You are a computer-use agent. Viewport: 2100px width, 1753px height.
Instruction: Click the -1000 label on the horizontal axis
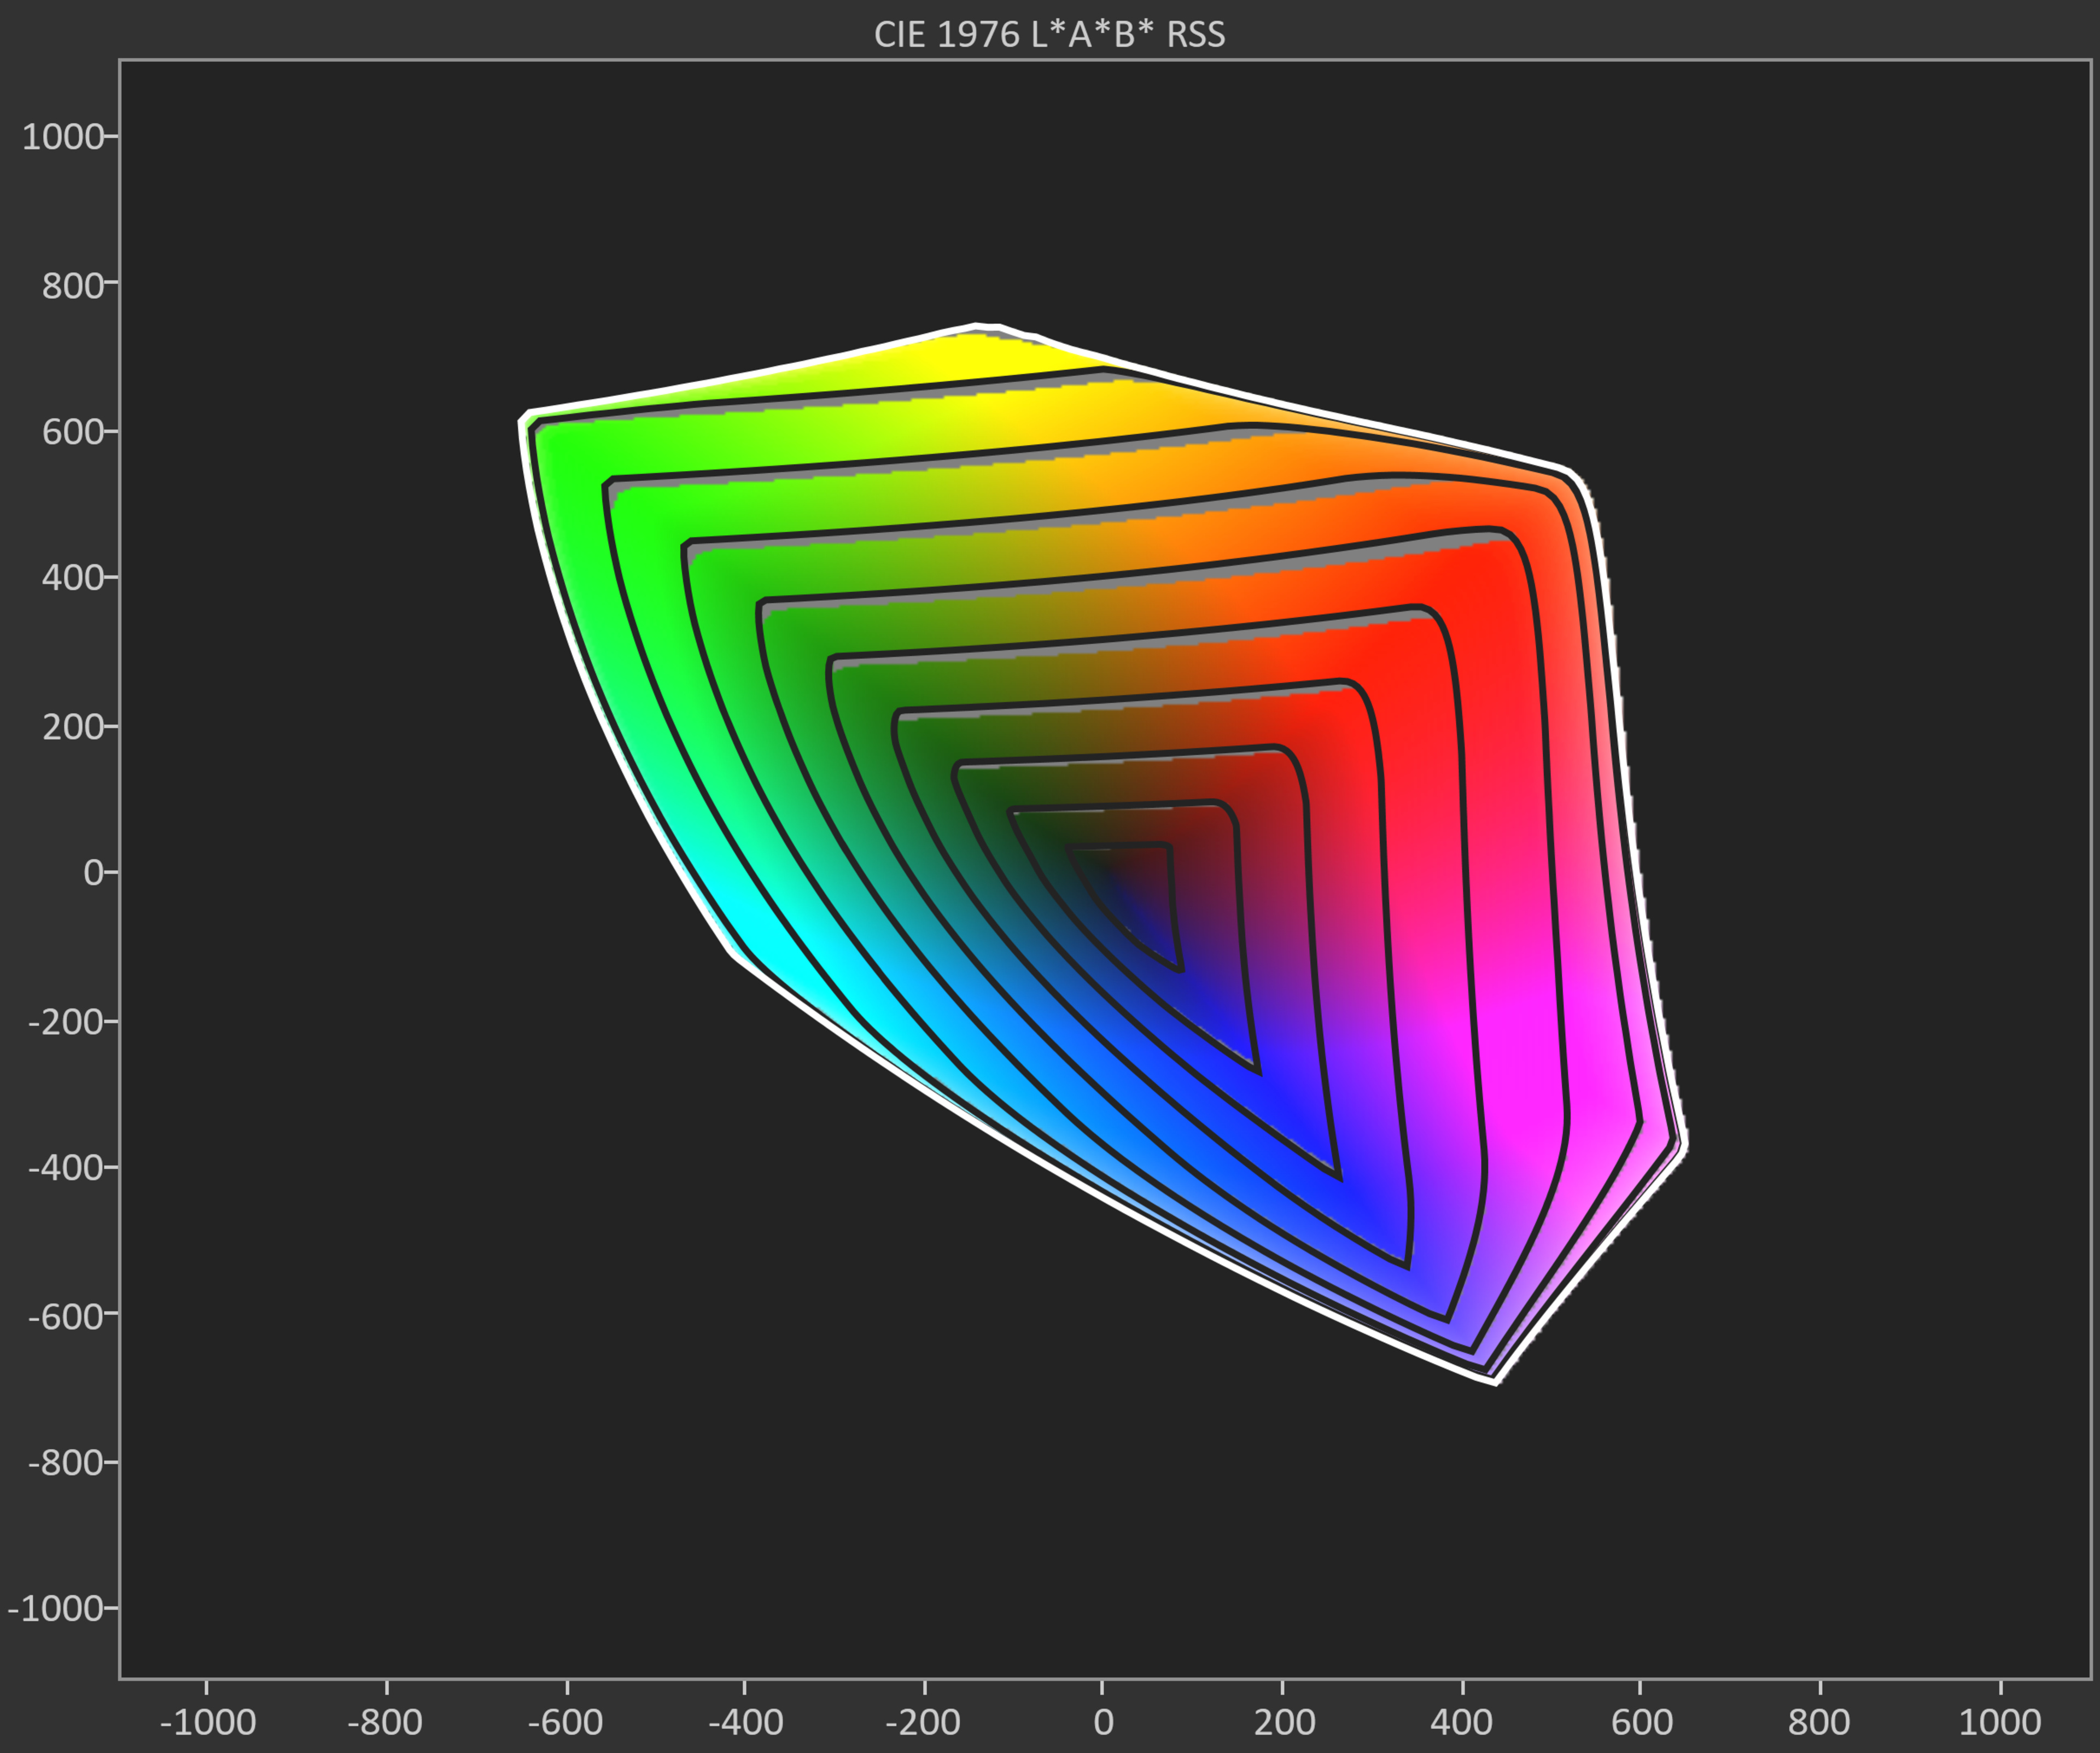coord(208,1722)
